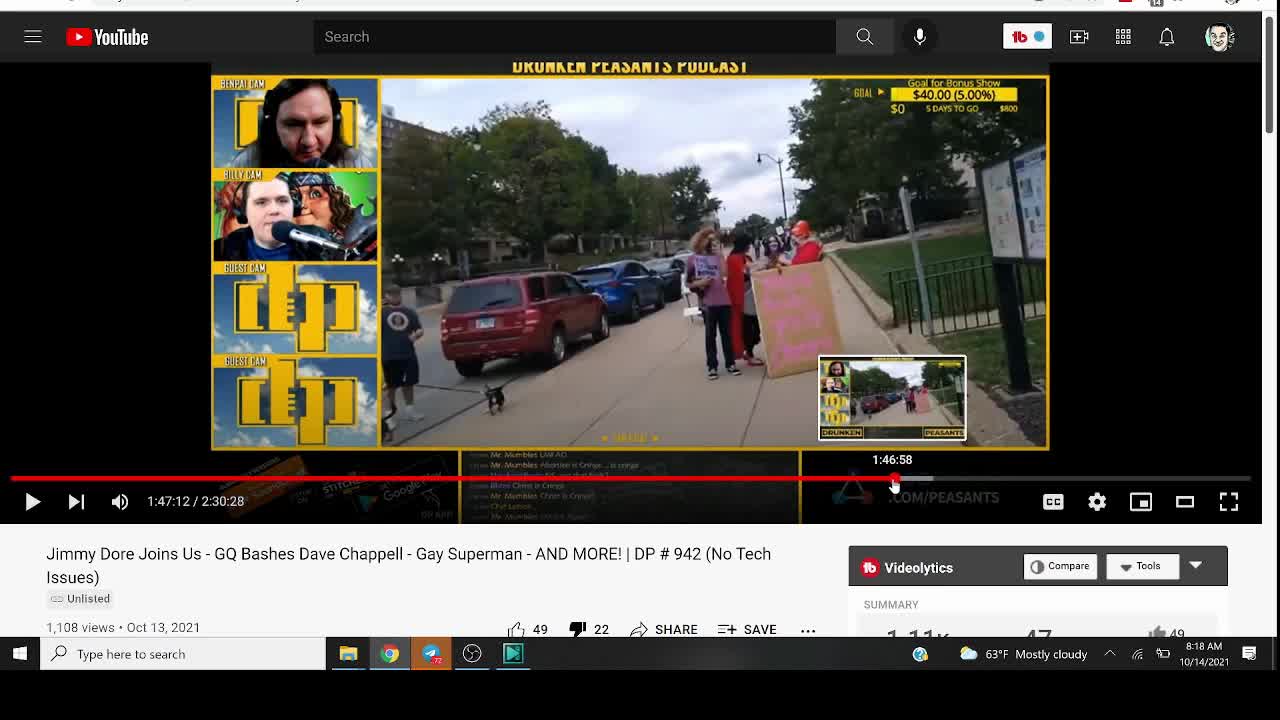Save the video to a playlist
This screenshot has width=1280, height=720.
pyautogui.click(x=747, y=629)
